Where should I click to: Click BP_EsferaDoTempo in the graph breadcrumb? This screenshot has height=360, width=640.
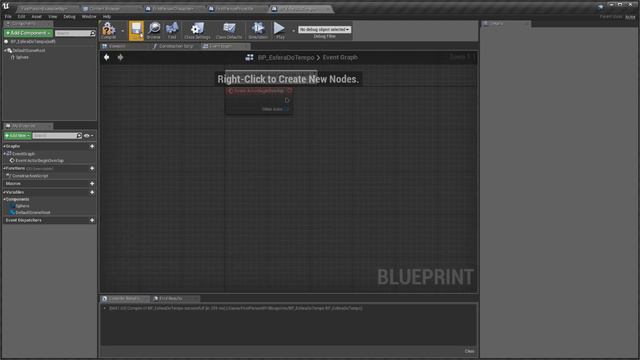(286, 58)
